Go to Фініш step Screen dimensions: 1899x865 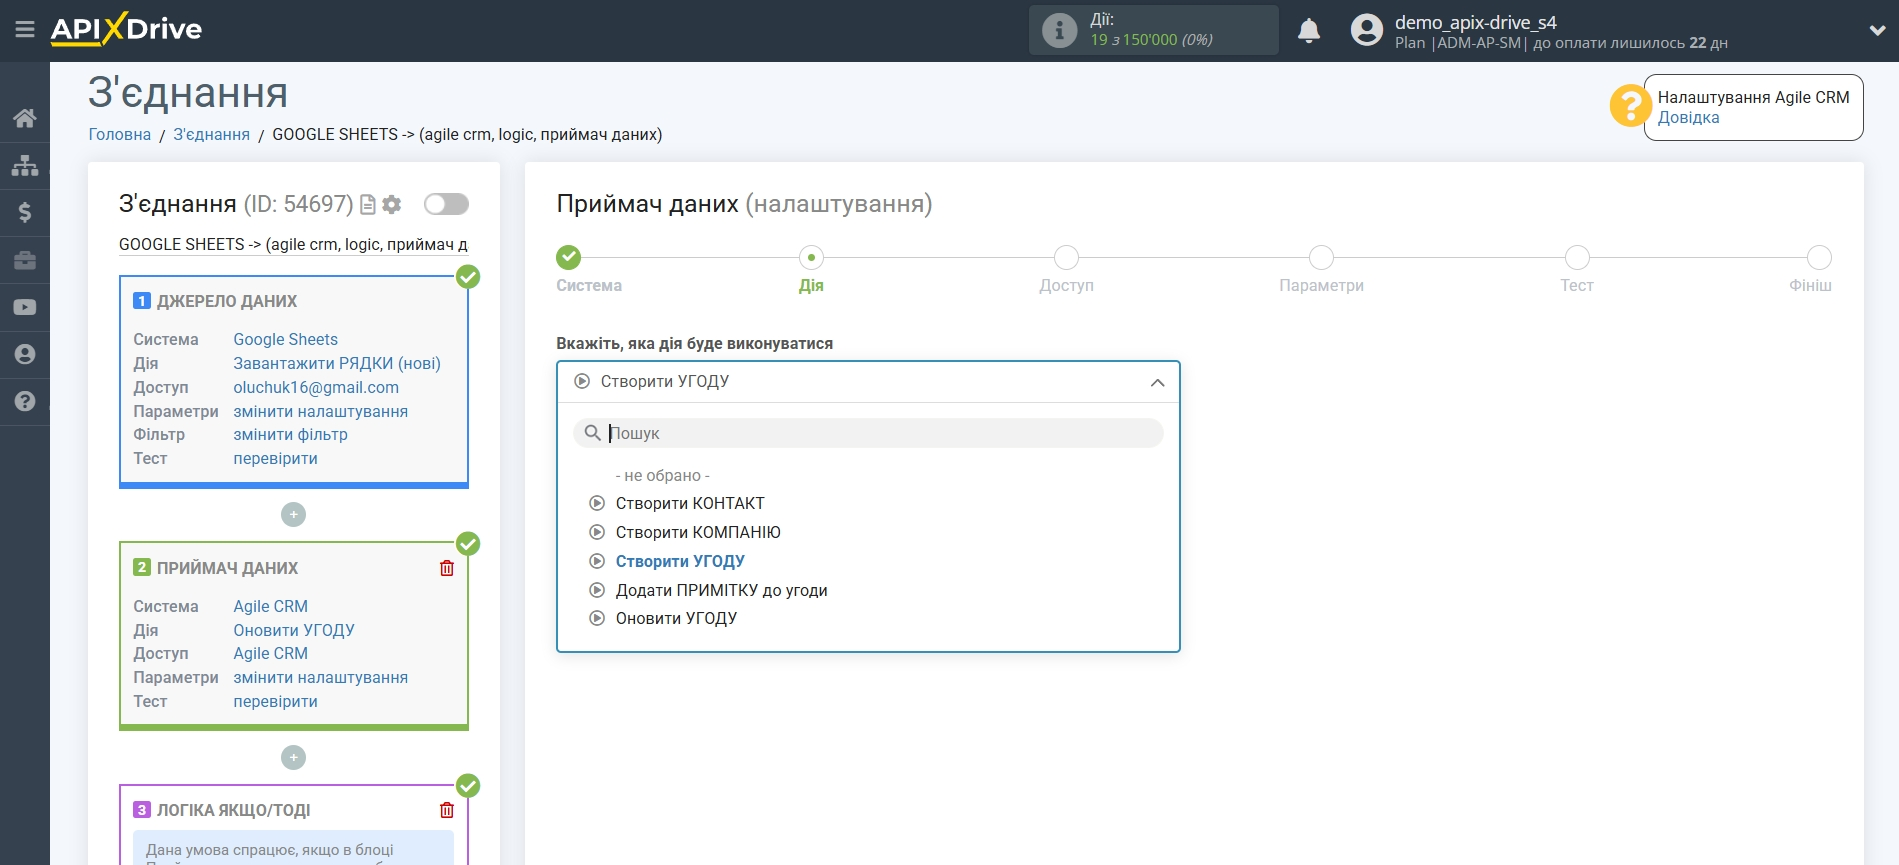tap(1819, 258)
